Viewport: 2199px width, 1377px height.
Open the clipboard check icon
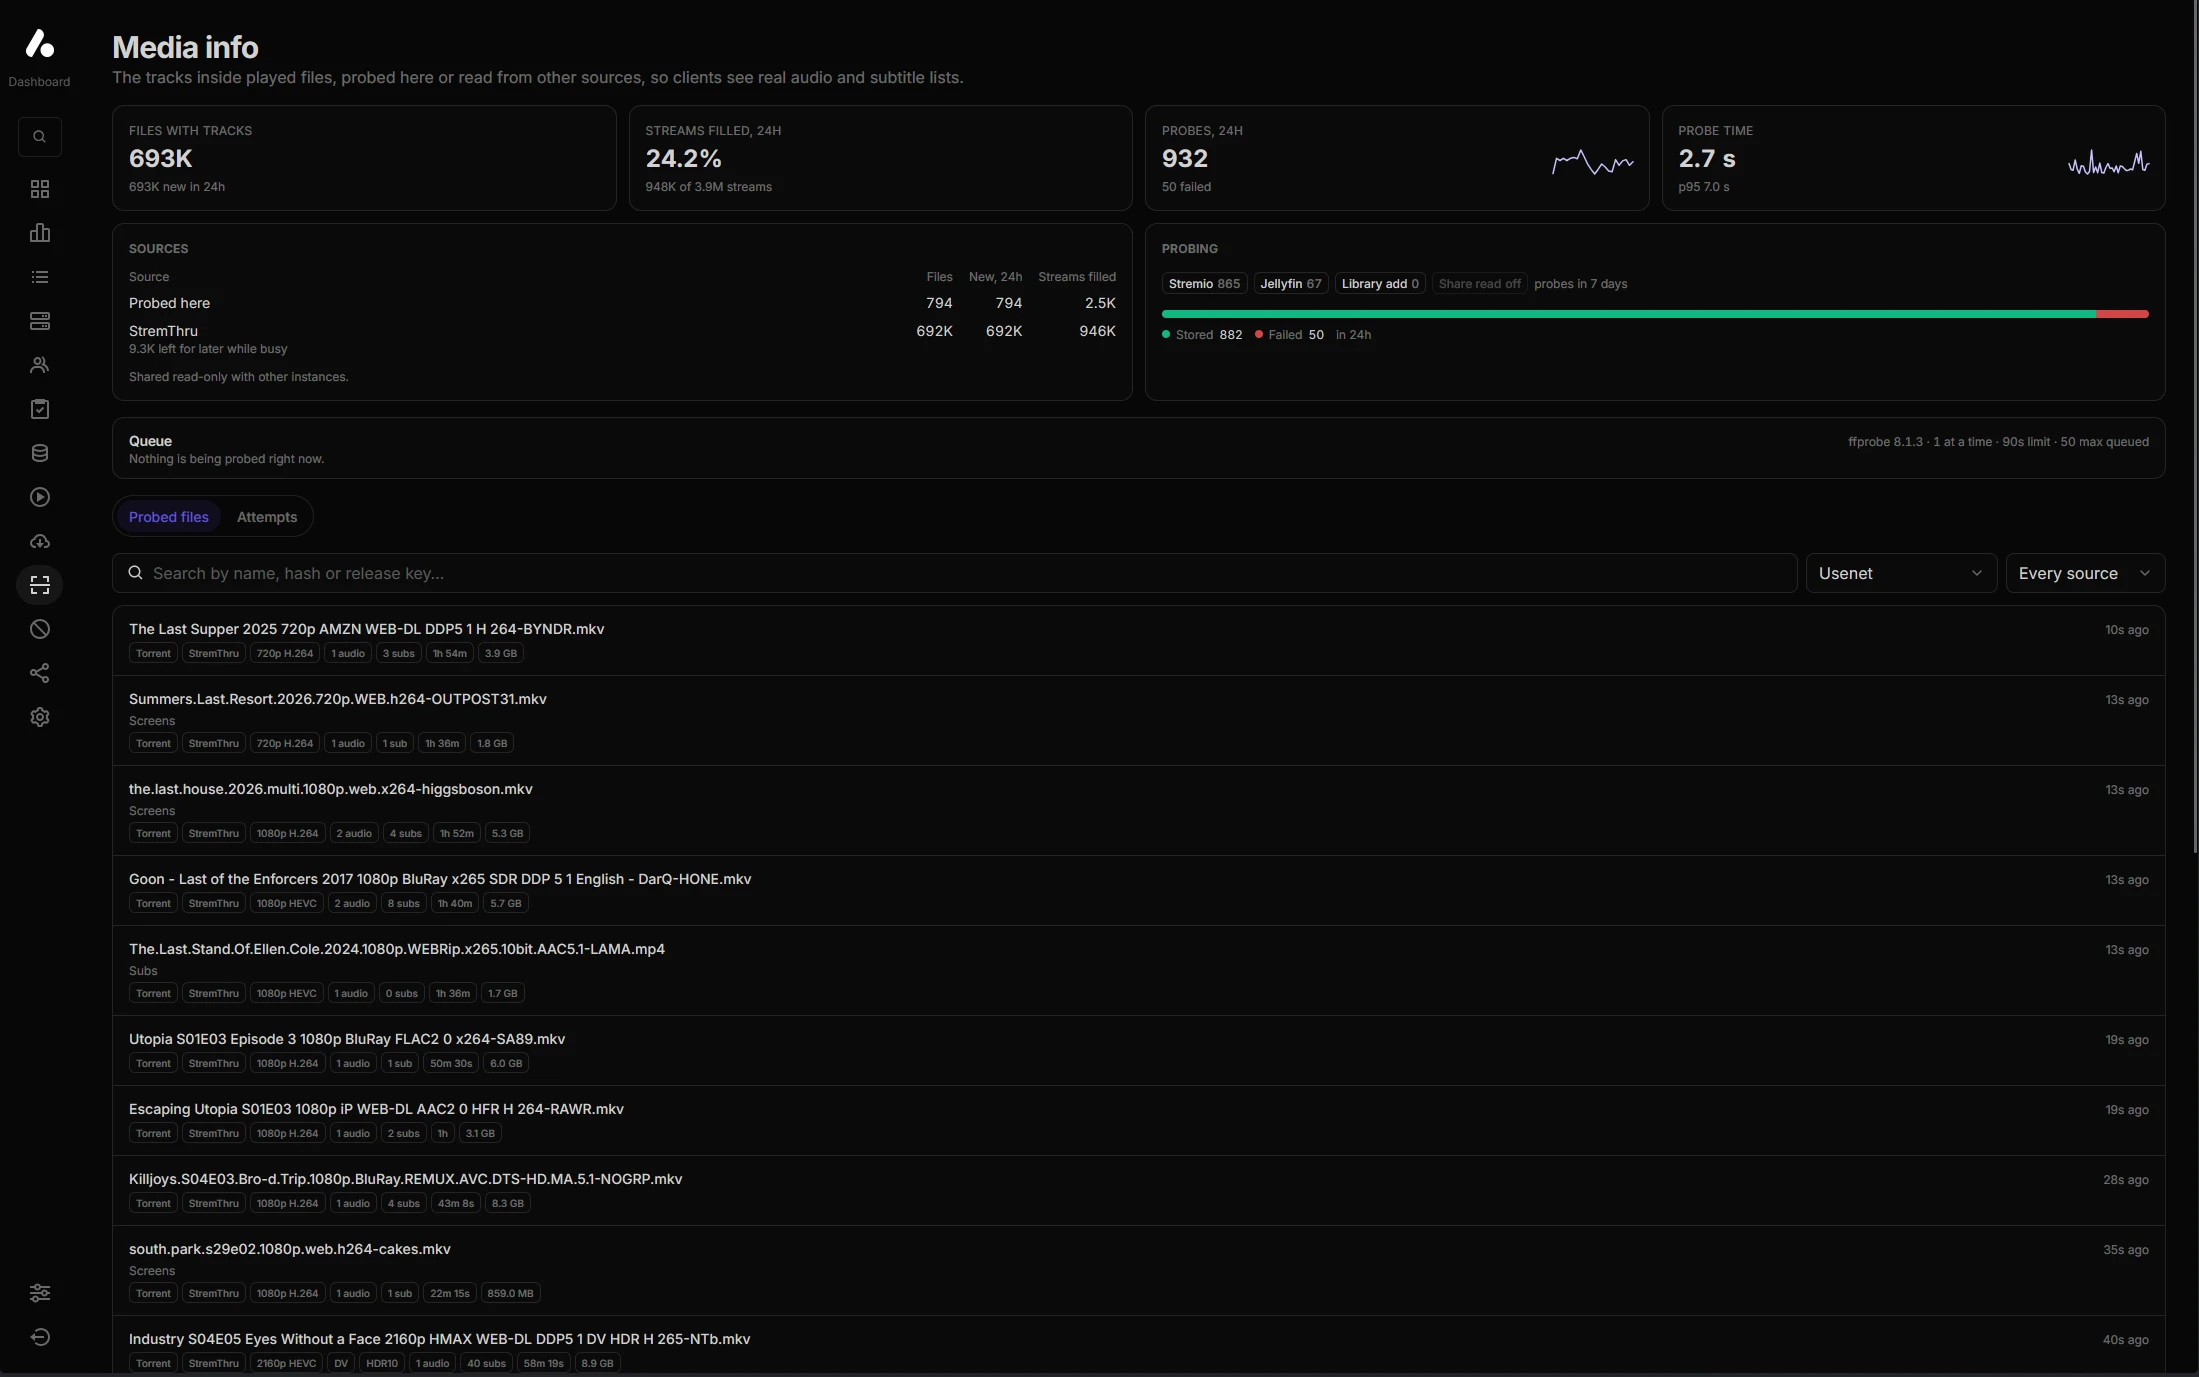tap(40, 409)
